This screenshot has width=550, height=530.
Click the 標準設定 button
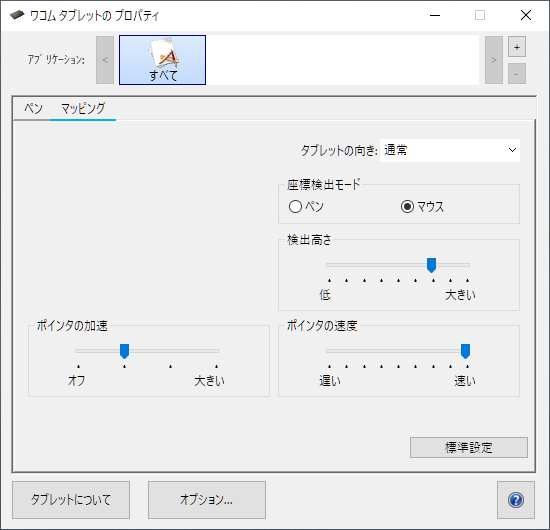pyautogui.click(x=469, y=447)
